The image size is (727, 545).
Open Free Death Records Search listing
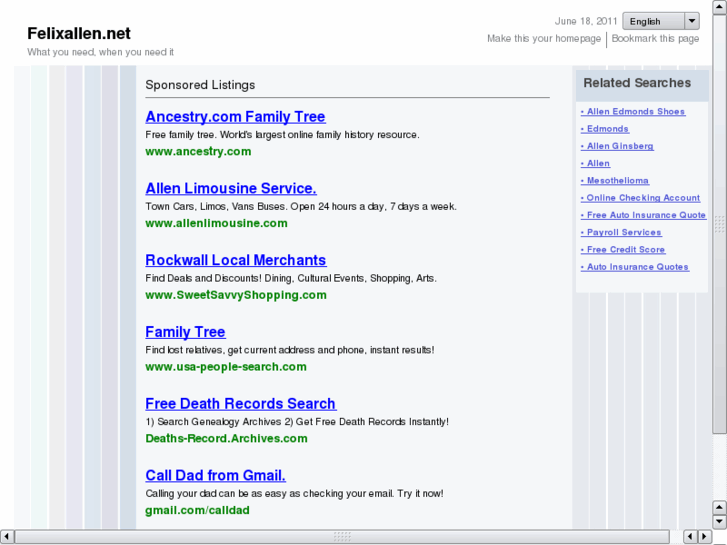tap(241, 404)
